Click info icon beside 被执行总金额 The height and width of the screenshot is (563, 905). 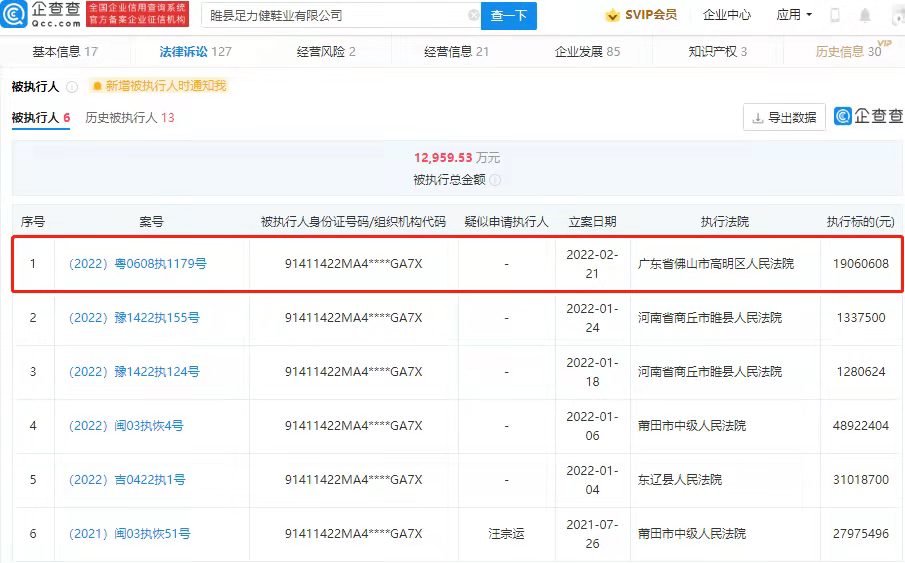(495, 180)
